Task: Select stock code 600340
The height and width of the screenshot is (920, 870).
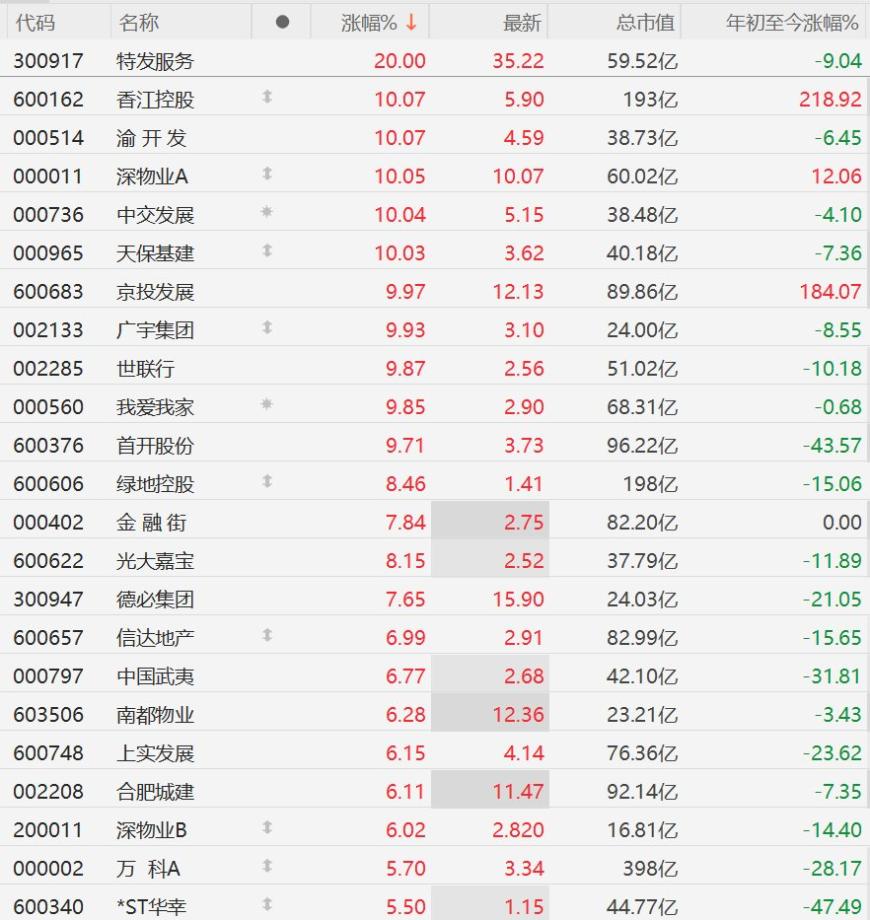Action: tap(48, 907)
